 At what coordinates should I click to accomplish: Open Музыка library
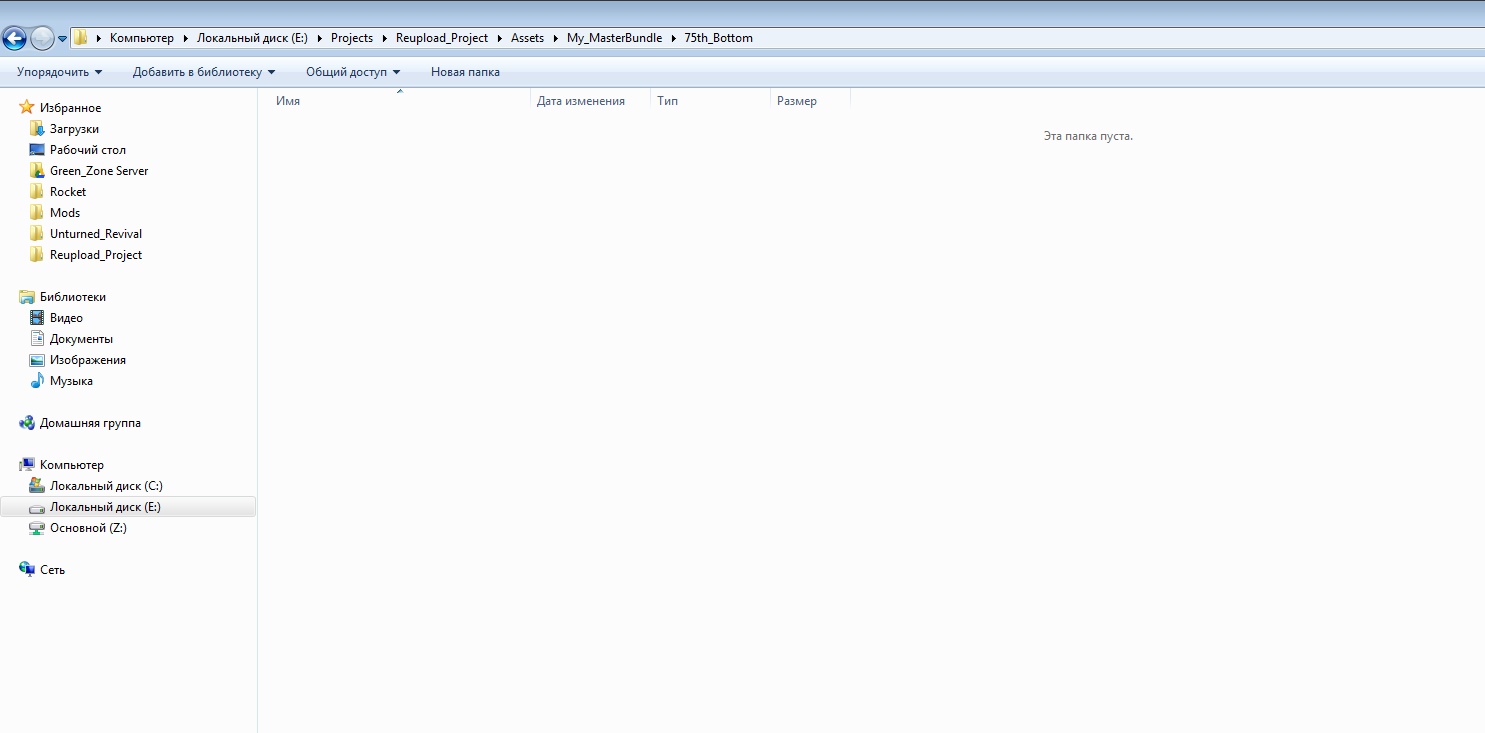[71, 381]
